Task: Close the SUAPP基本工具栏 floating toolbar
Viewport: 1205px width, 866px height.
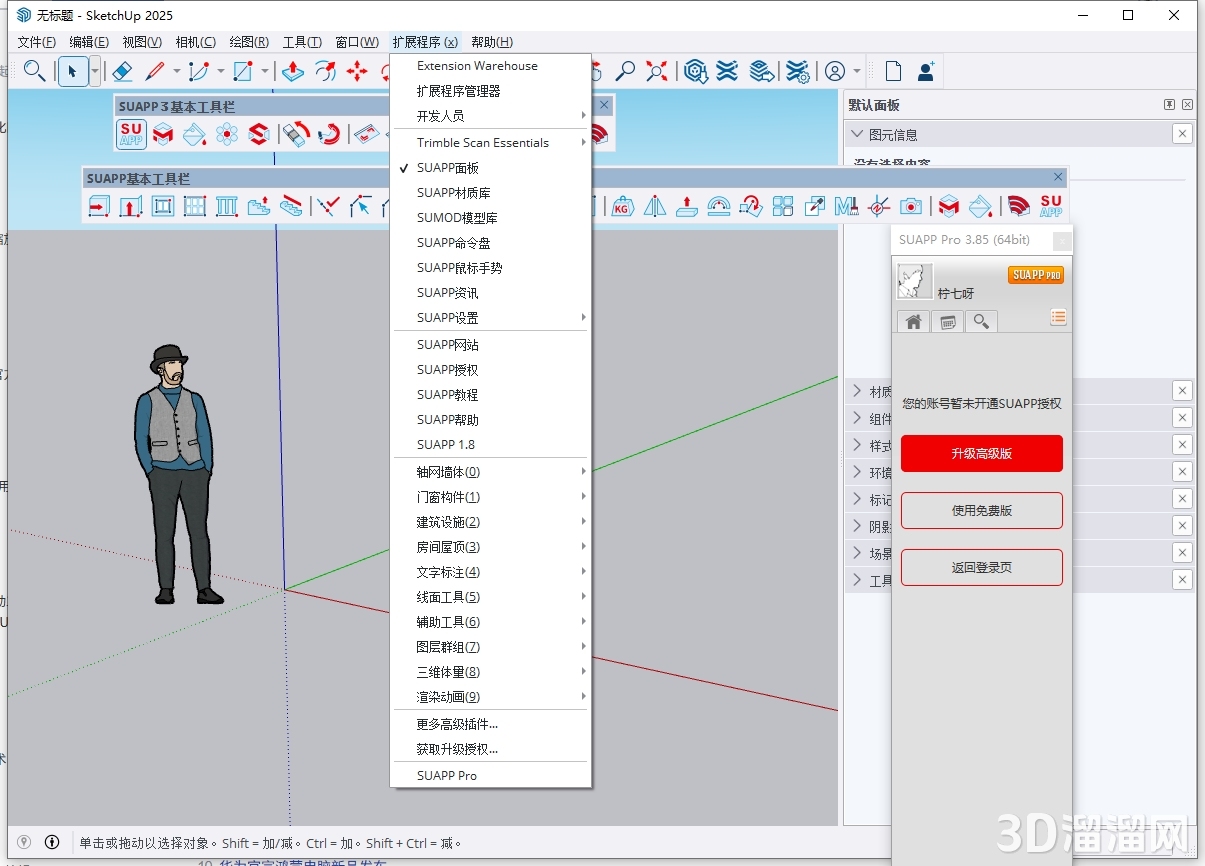Action: click(1058, 177)
